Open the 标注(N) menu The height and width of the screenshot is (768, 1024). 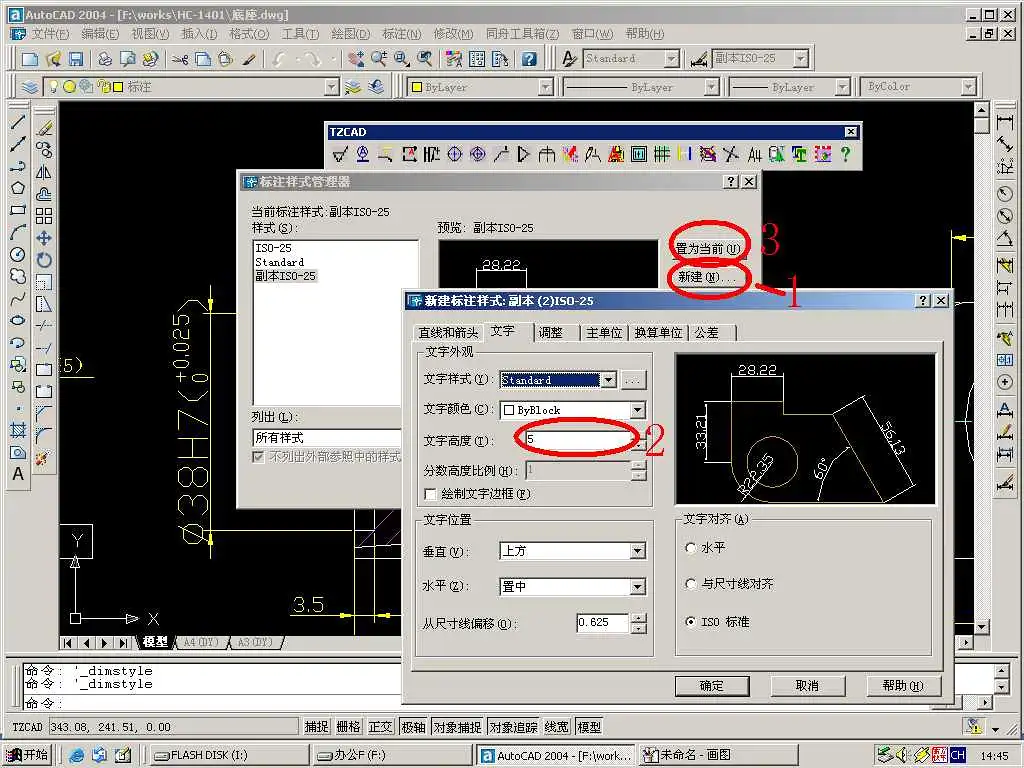pyautogui.click(x=402, y=33)
